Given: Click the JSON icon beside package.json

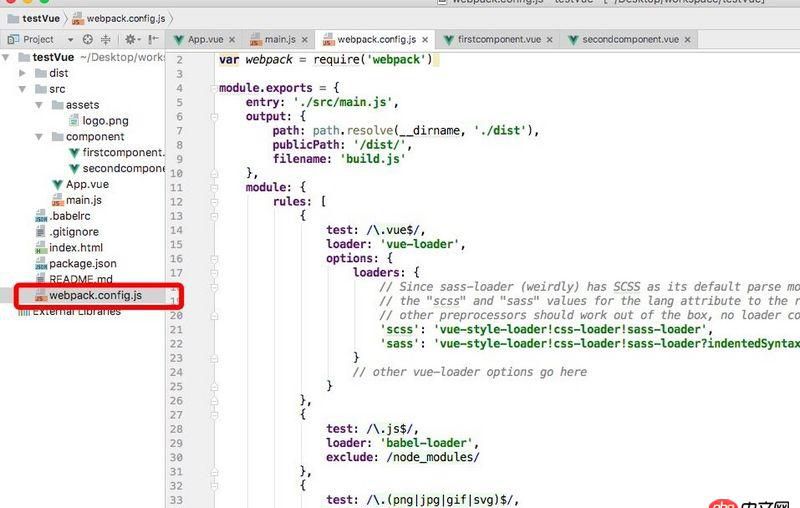Looking at the screenshot, I should tap(41, 264).
